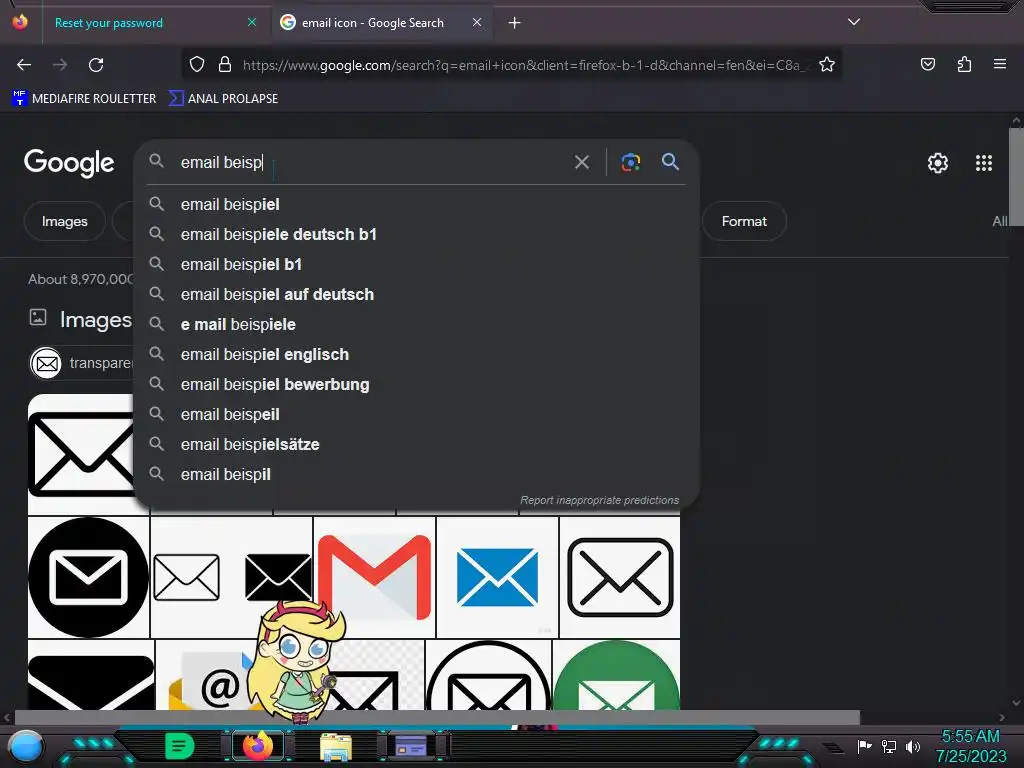Click the transparent image filter chip
This screenshot has height=768, width=1024.
pyautogui.click(x=82, y=363)
